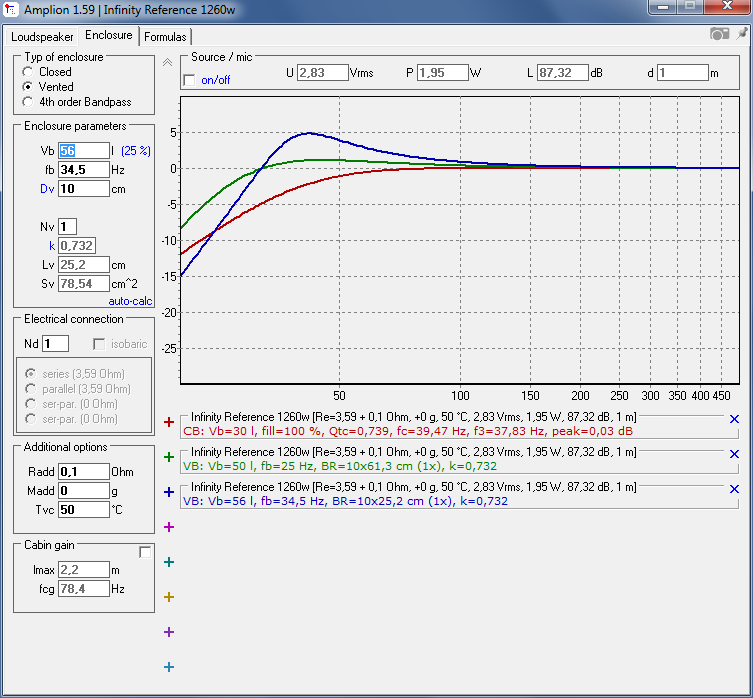Remove the blue VB Vb=56 curve
This screenshot has width=753, height=698.
tap(734, 489)
